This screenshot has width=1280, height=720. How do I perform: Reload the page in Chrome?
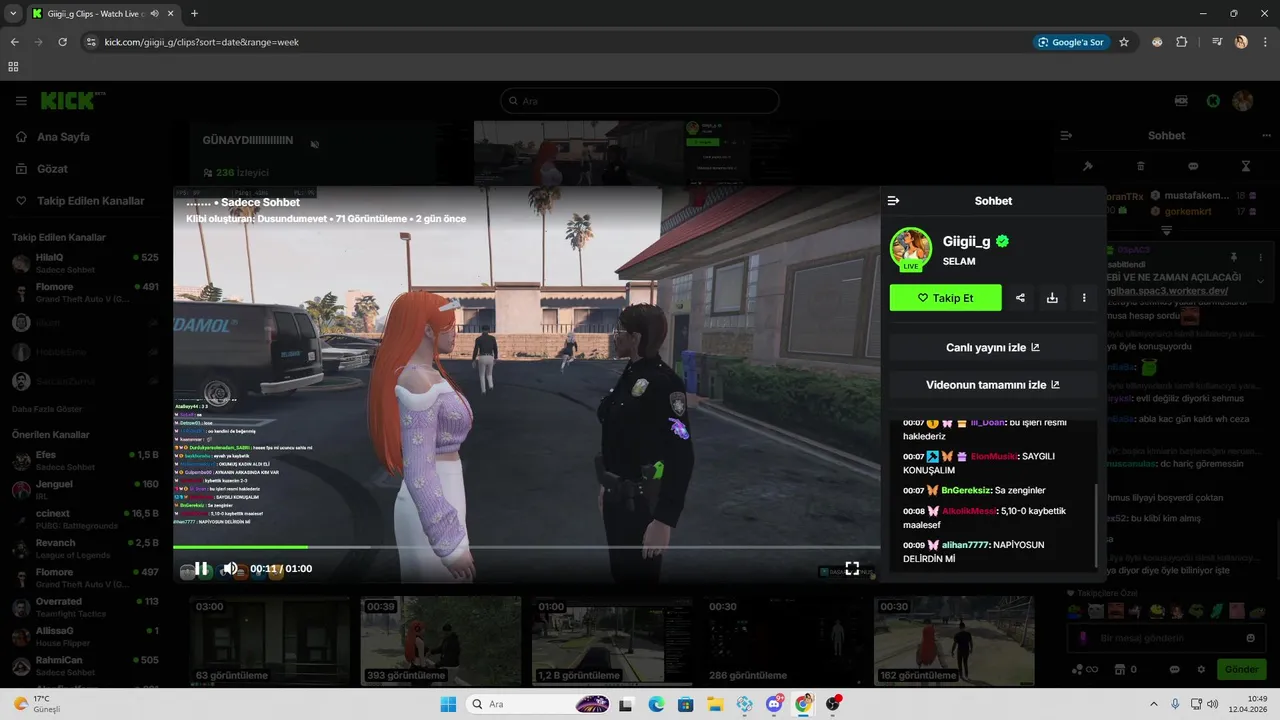click(62, 42)
